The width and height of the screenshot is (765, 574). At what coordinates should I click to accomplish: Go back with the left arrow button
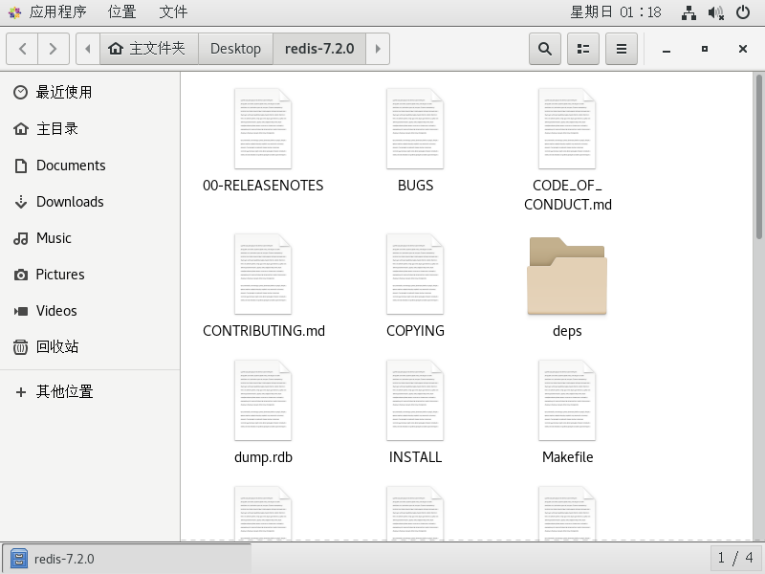tap(22, 49)
